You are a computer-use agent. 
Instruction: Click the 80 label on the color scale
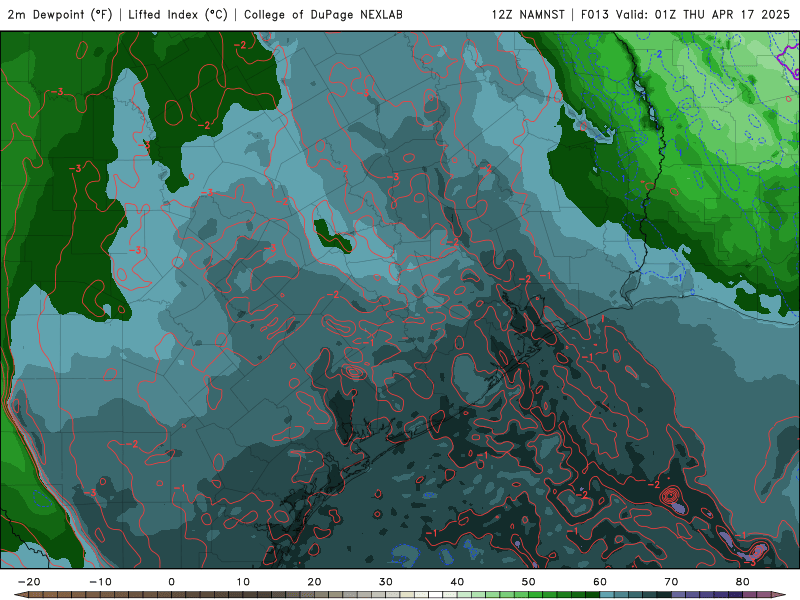[x=743, y=582]
